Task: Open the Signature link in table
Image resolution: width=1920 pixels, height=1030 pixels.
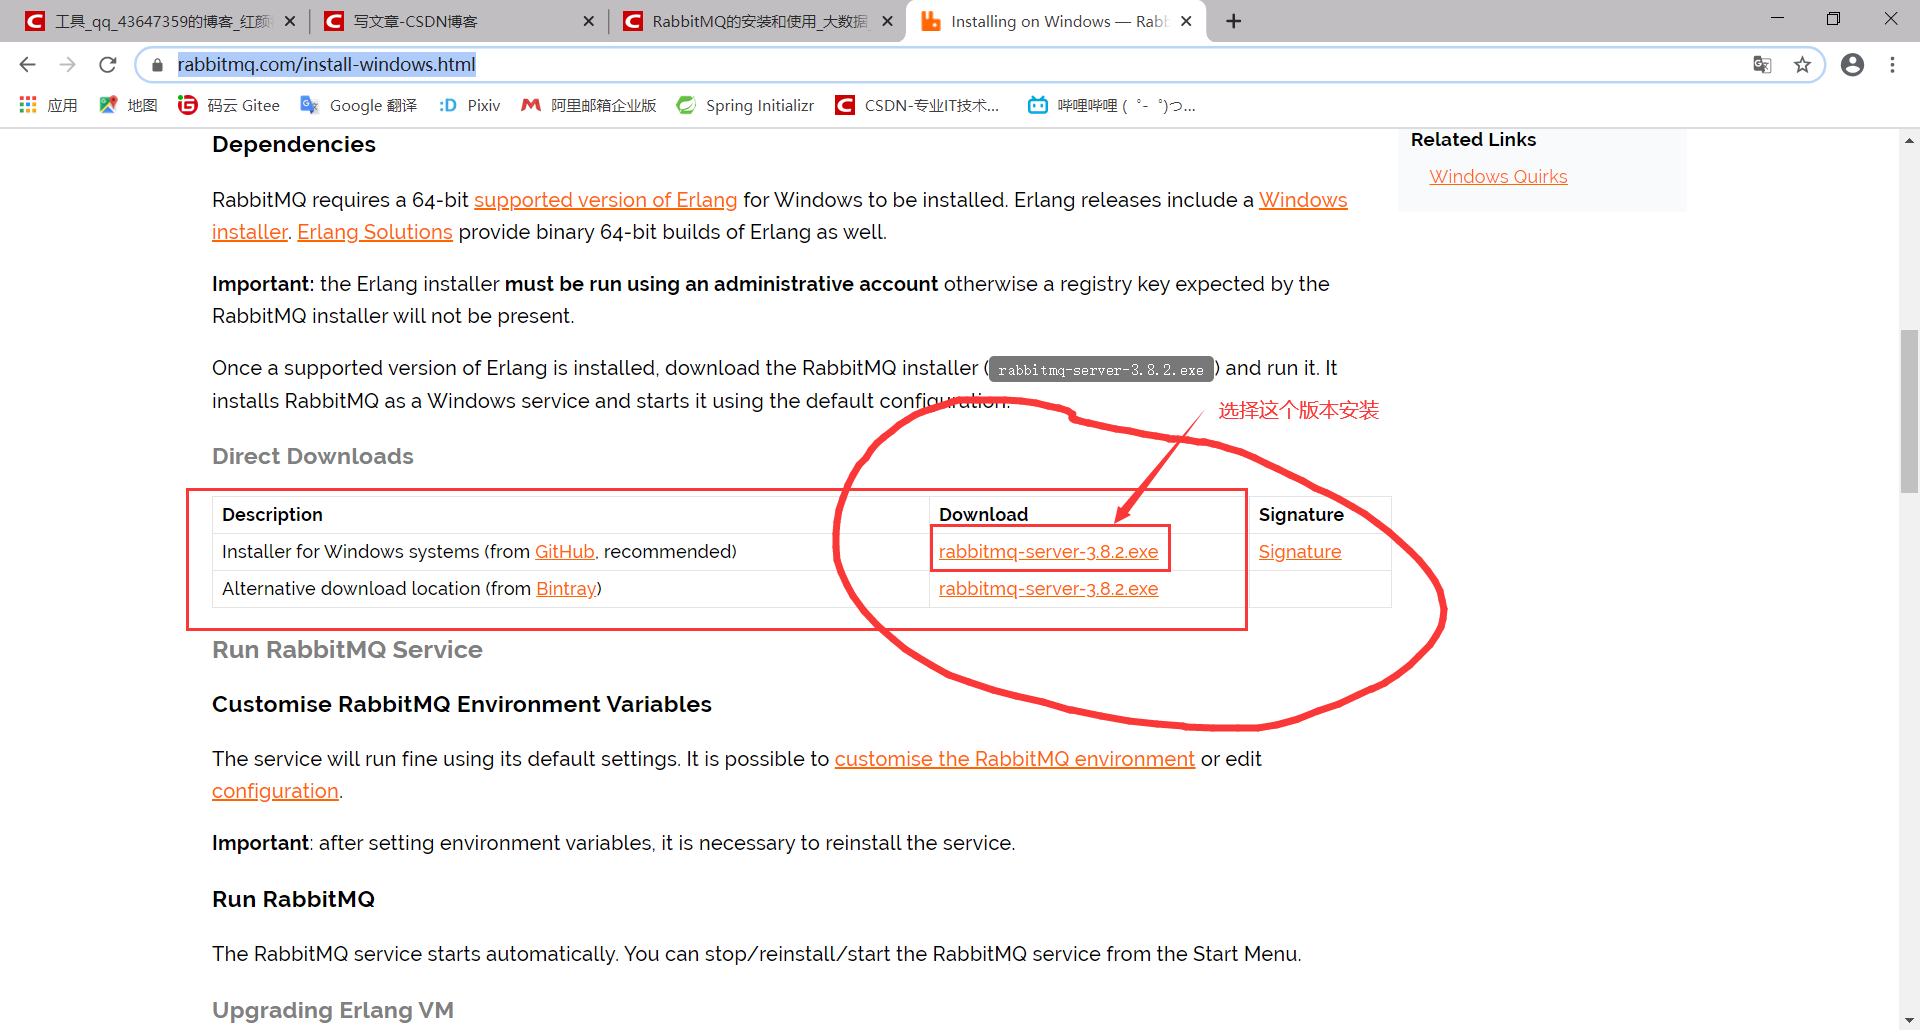Action: [1299, 552]
